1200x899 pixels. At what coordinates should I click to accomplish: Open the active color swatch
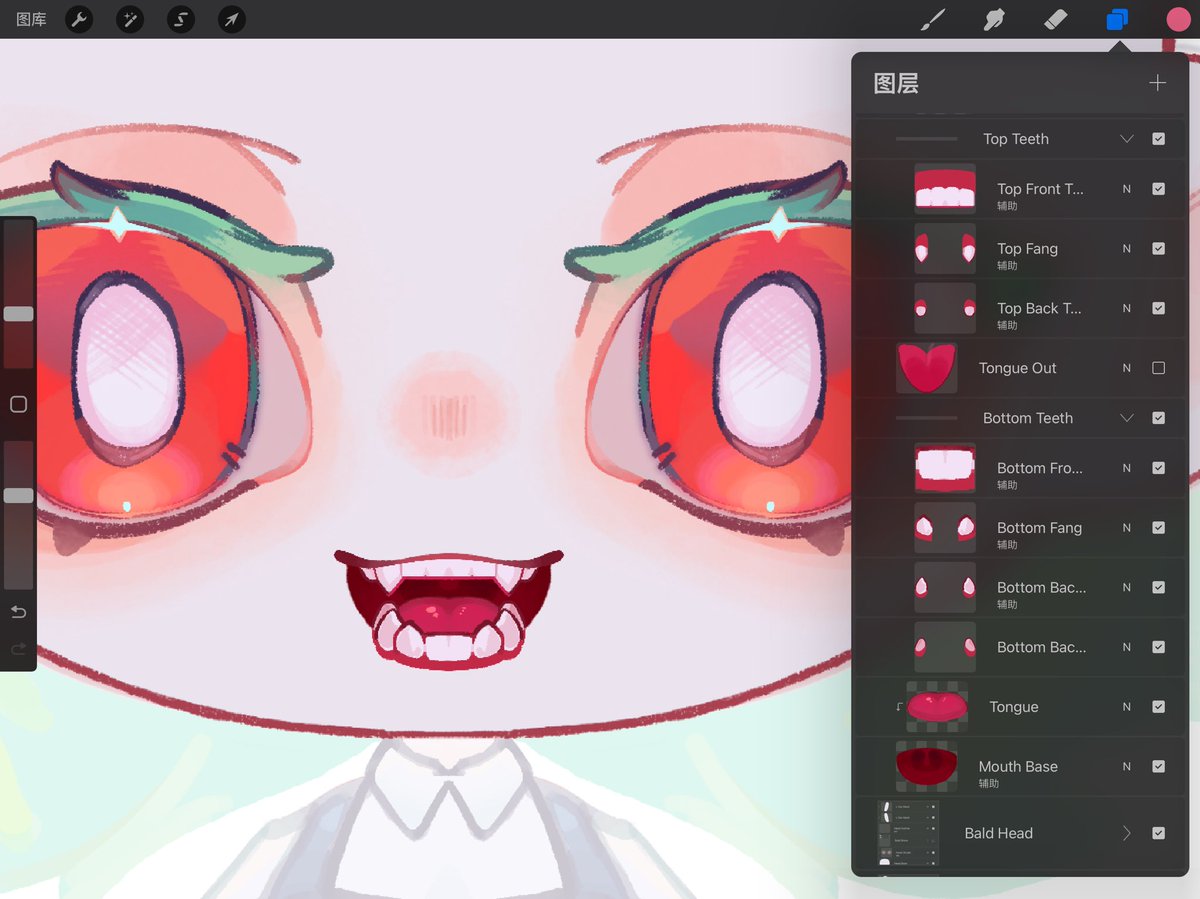pyautogui.click(x=1178, y=19)
